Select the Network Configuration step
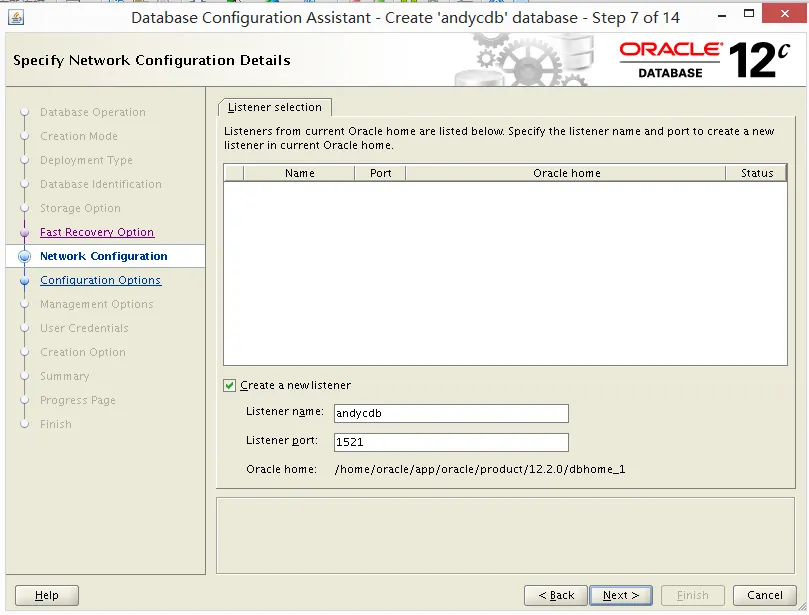809x615 pixels. pos(104,256)
